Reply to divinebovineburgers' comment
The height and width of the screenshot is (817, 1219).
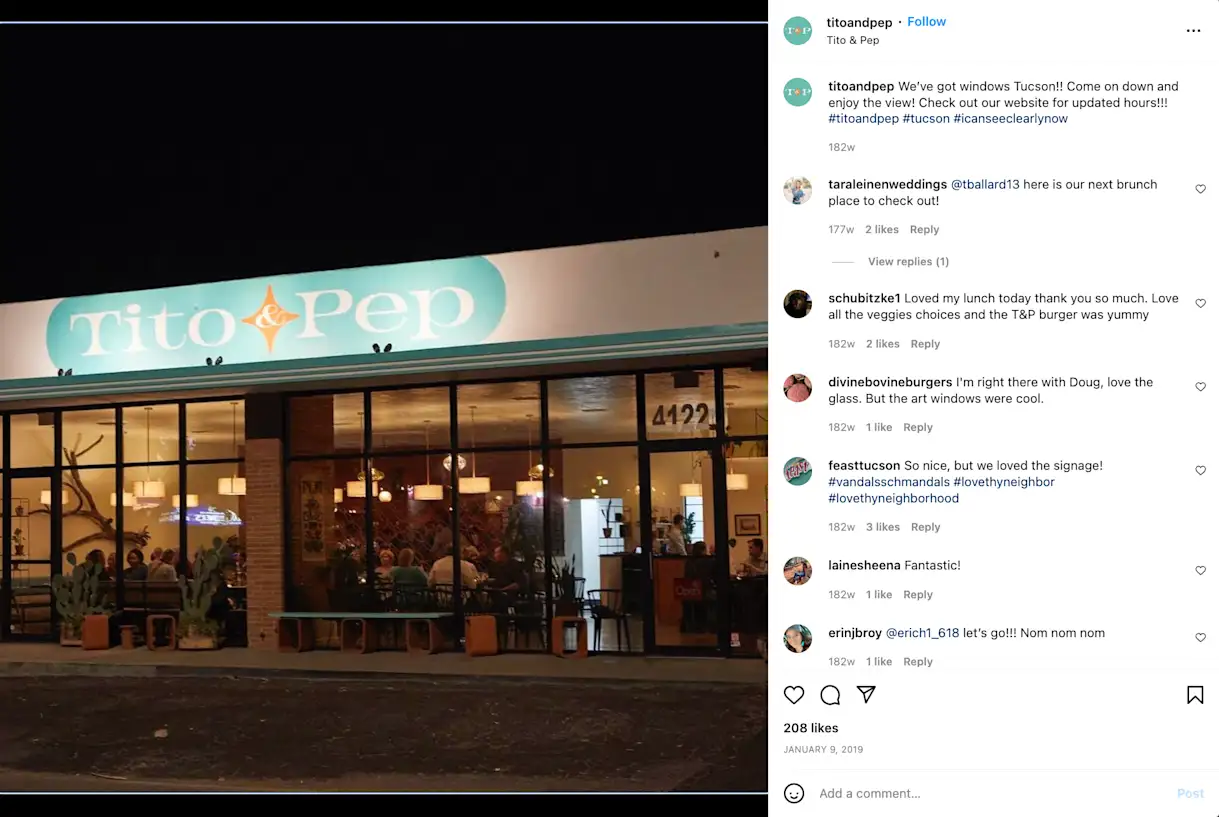point(918,427)
